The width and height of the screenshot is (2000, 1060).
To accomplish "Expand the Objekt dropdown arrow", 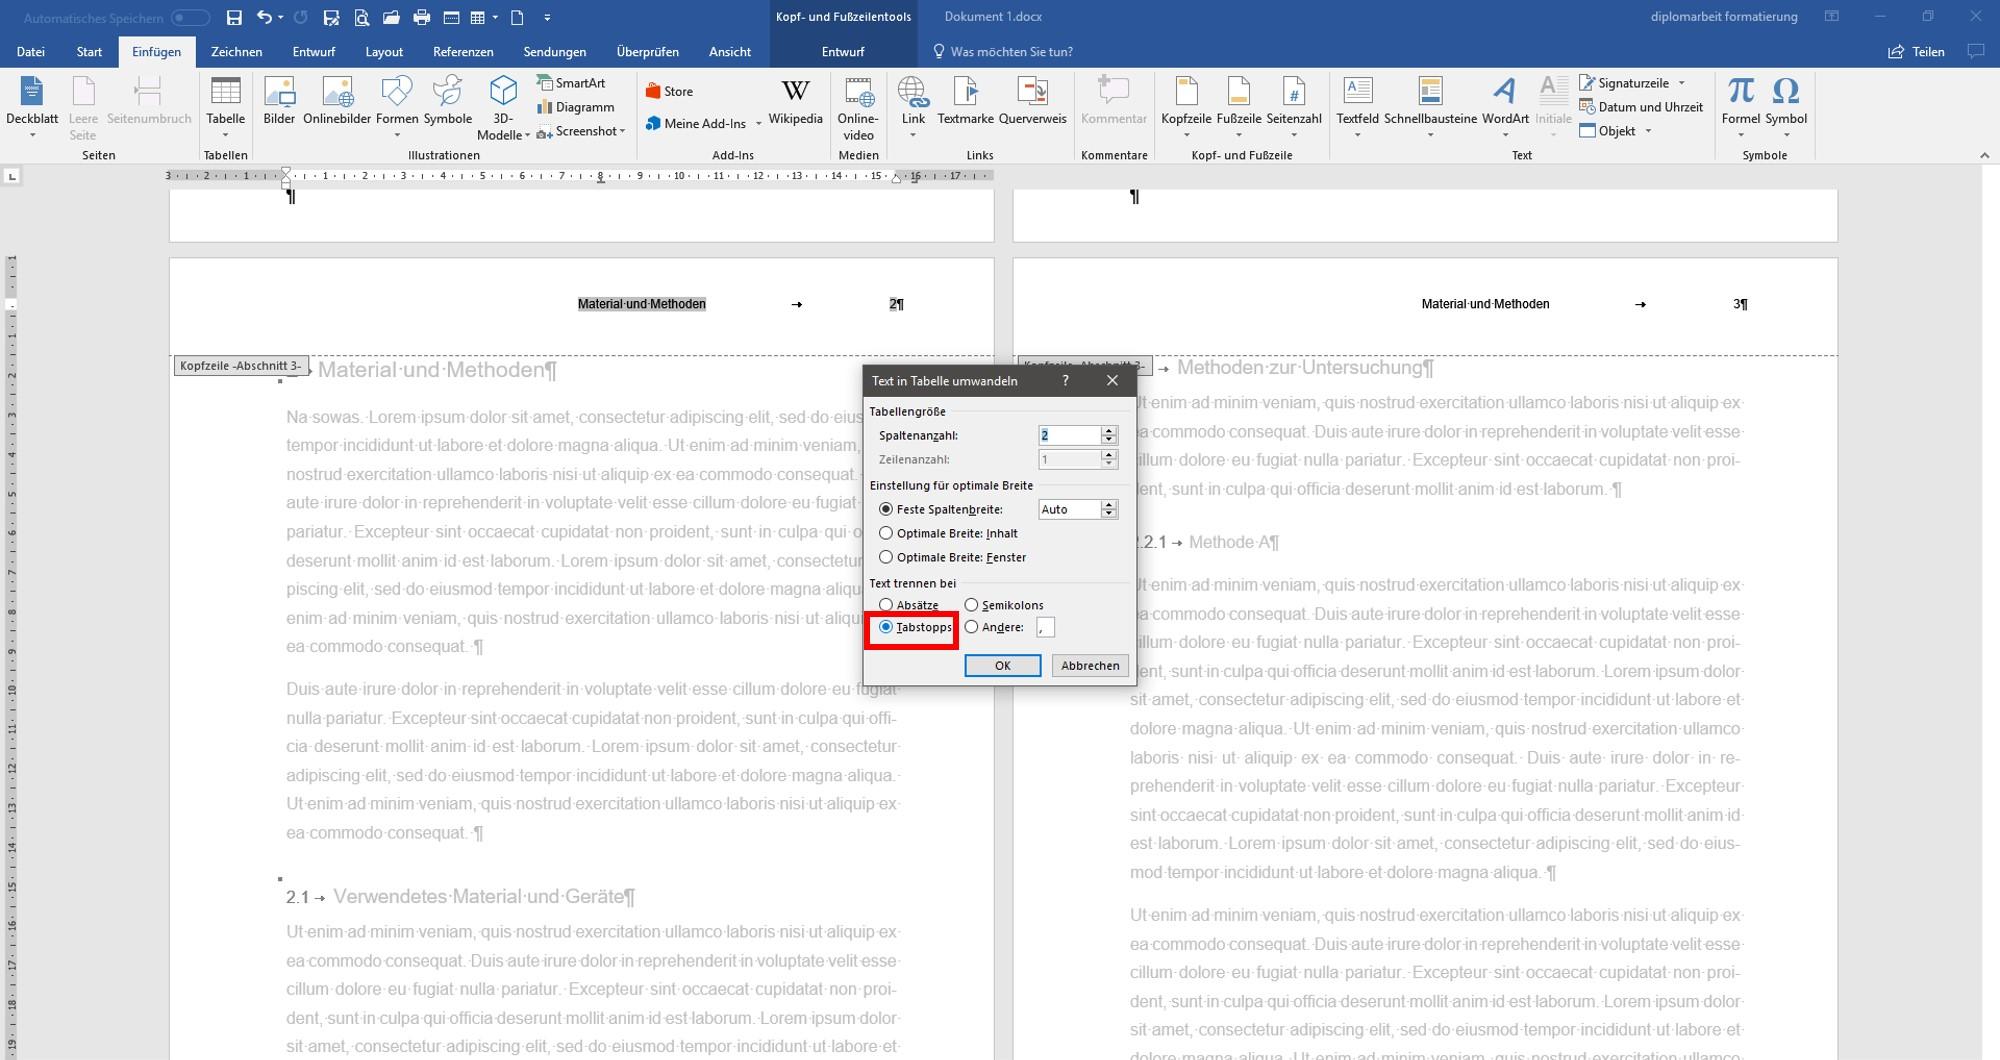I will [1648, 131].
